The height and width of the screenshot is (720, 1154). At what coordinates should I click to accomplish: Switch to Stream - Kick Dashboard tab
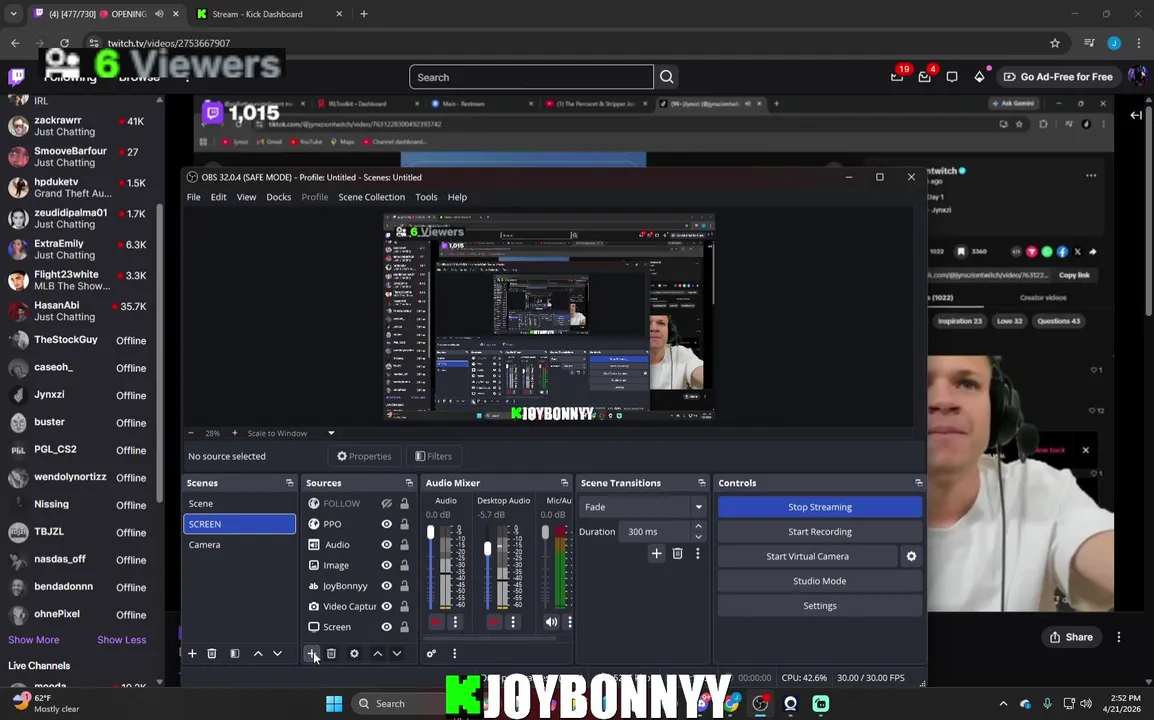point(269,14)
